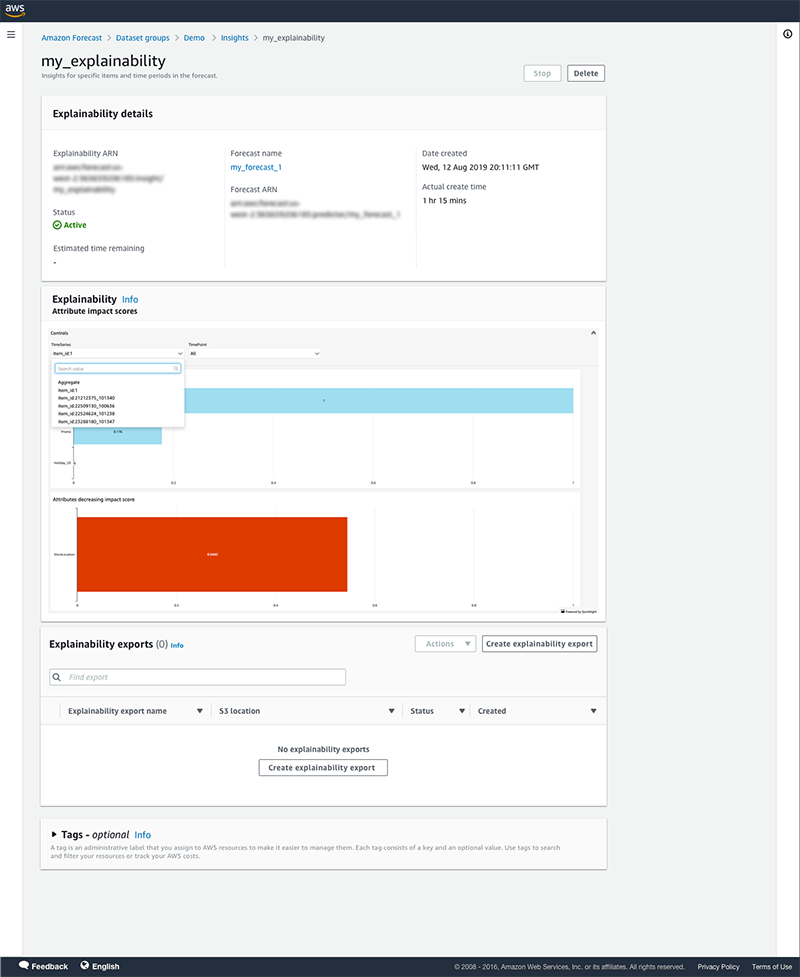Sort by the Created column arrow

pos(593,711)
